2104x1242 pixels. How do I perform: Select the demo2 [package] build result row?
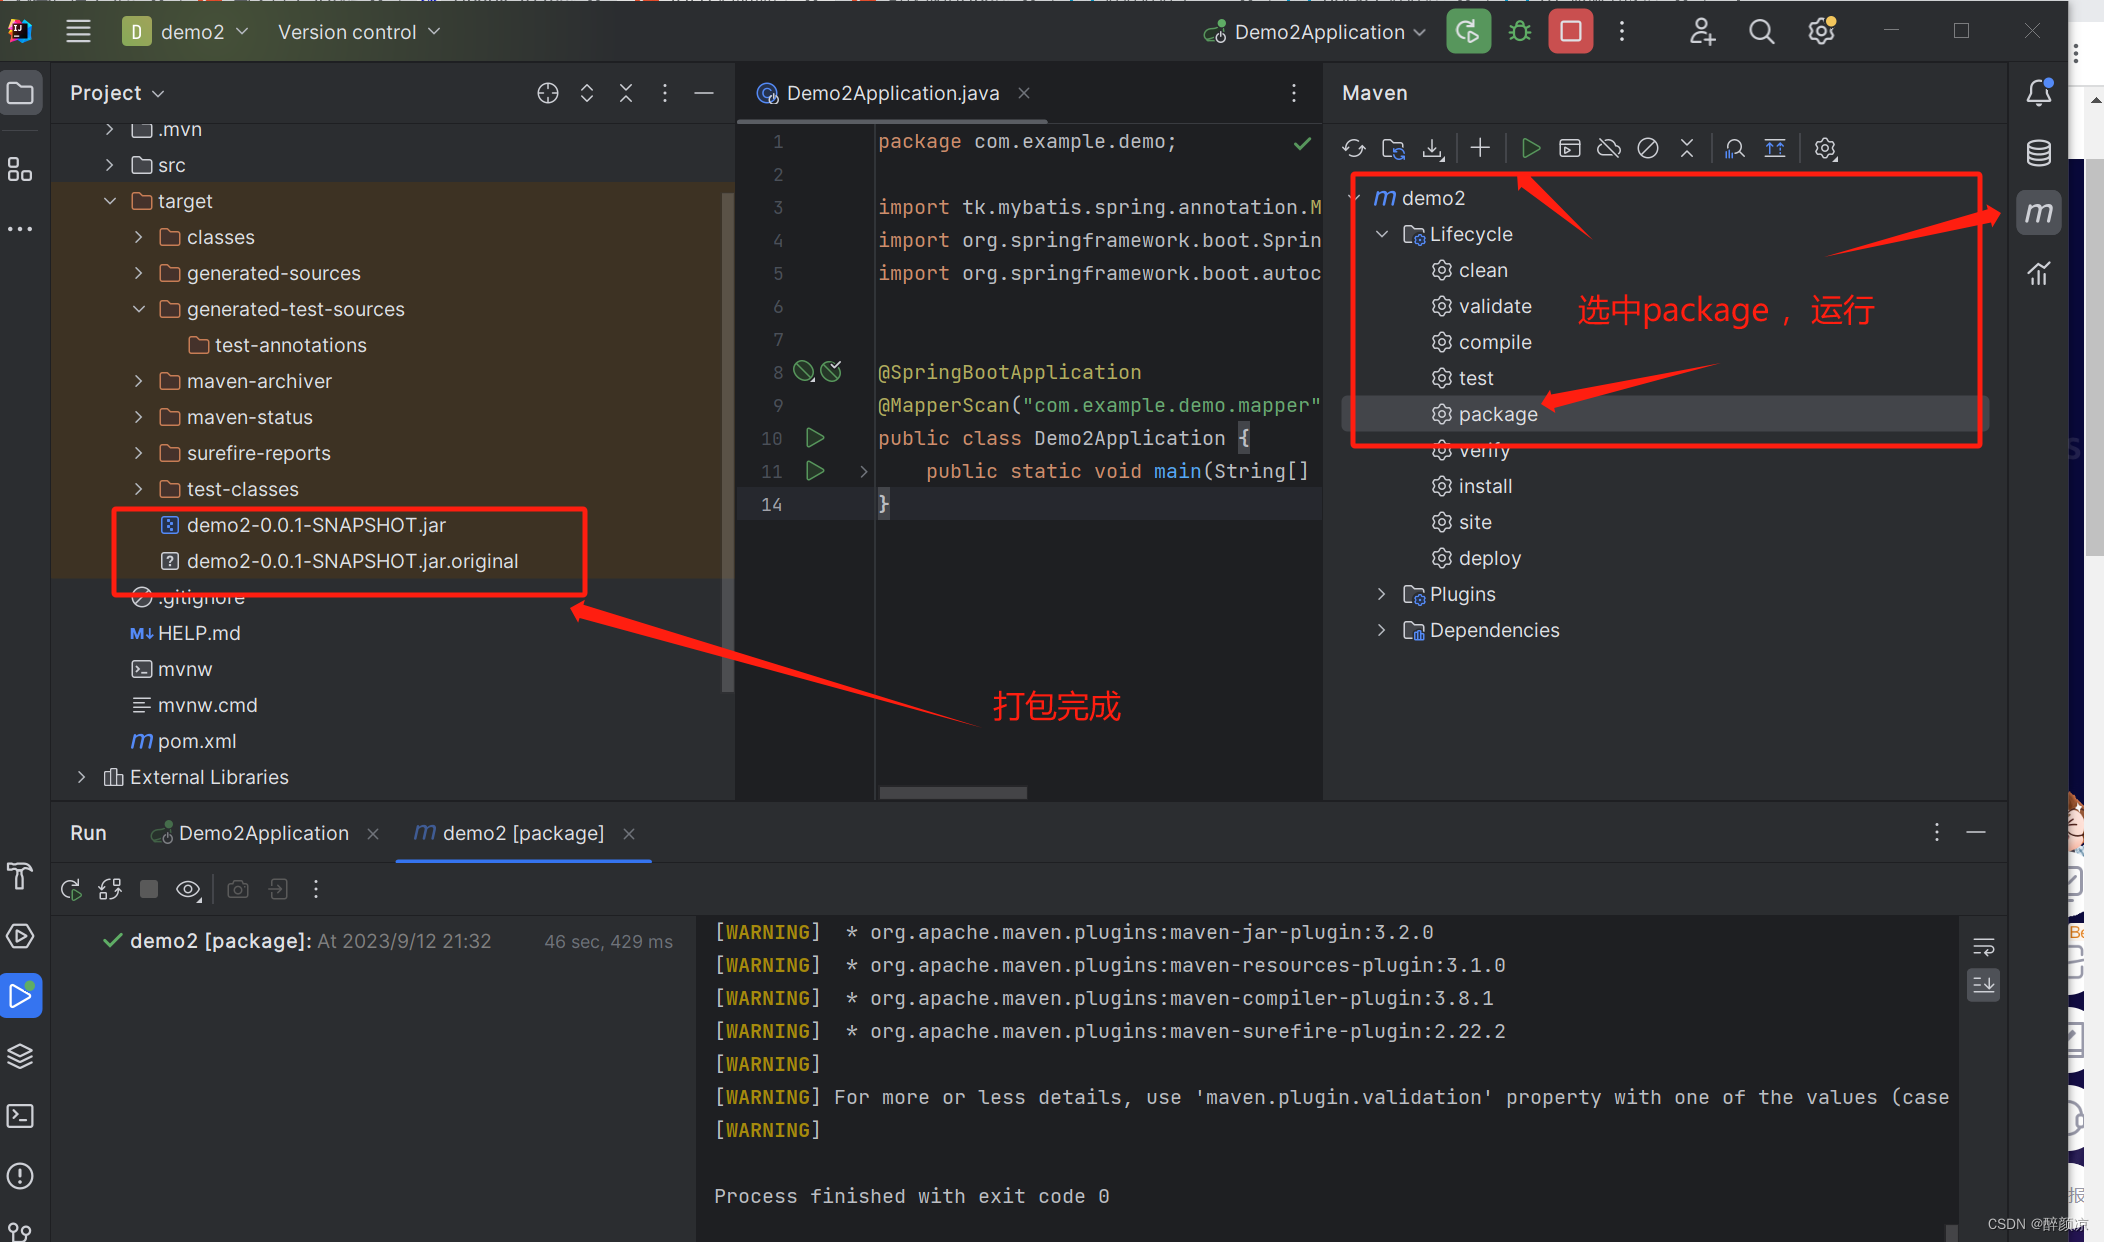(x=376, y=941)
